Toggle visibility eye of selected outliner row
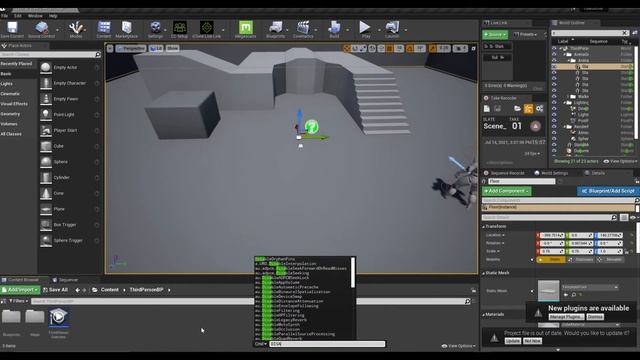Screen dimensions: 640x360 (x=554, y=66)
